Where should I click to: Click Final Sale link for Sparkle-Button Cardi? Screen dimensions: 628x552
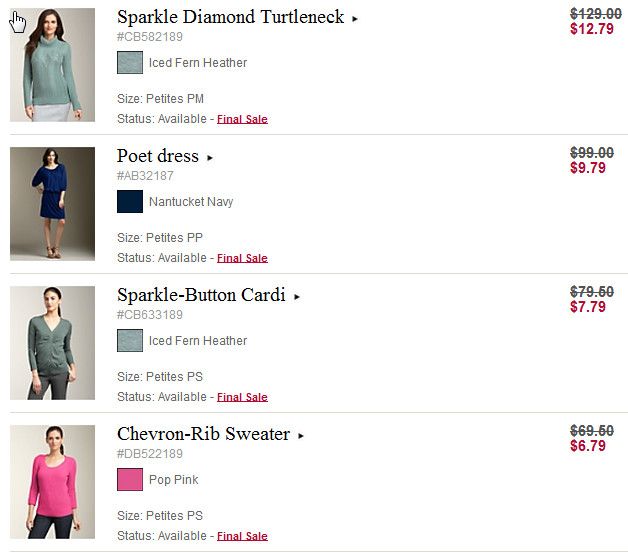tap(242, 397)
